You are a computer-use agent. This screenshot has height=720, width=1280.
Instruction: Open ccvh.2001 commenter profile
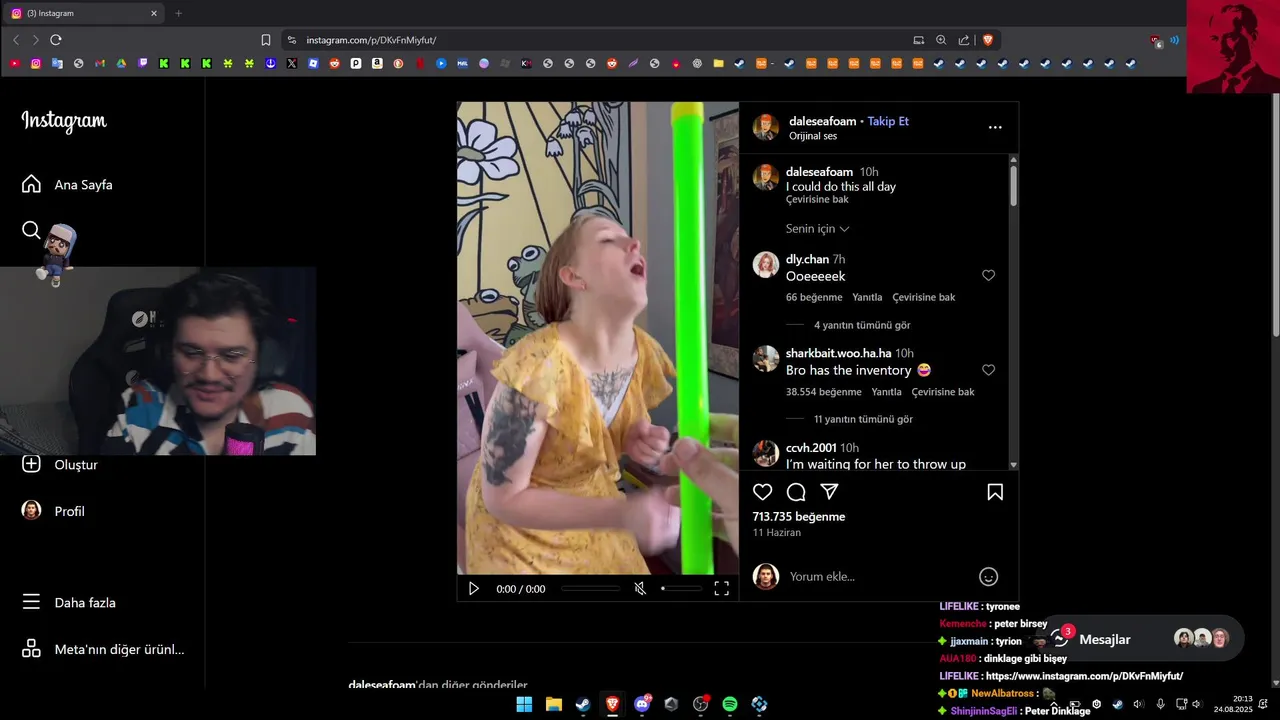click(811, 448)
